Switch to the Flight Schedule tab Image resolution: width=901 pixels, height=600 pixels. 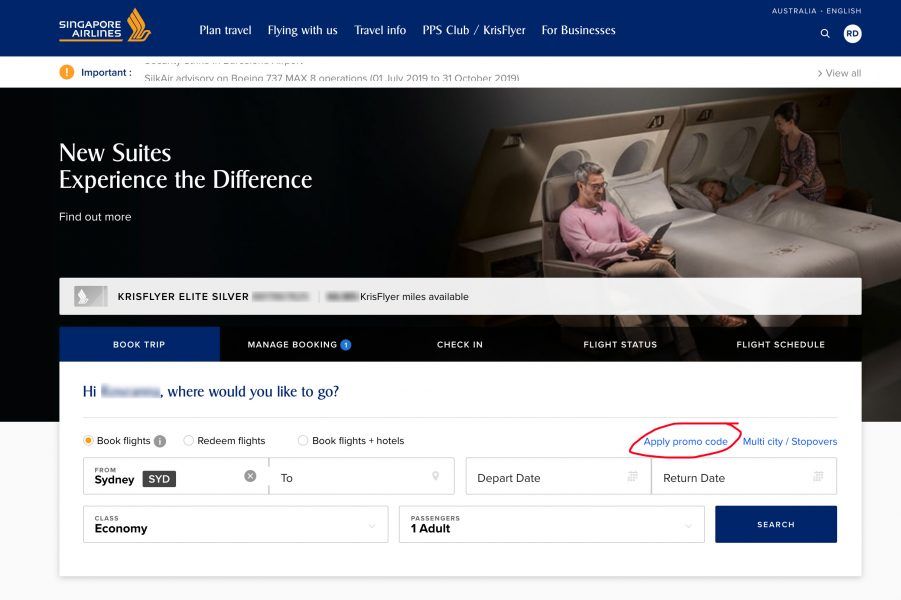(780, 344)
